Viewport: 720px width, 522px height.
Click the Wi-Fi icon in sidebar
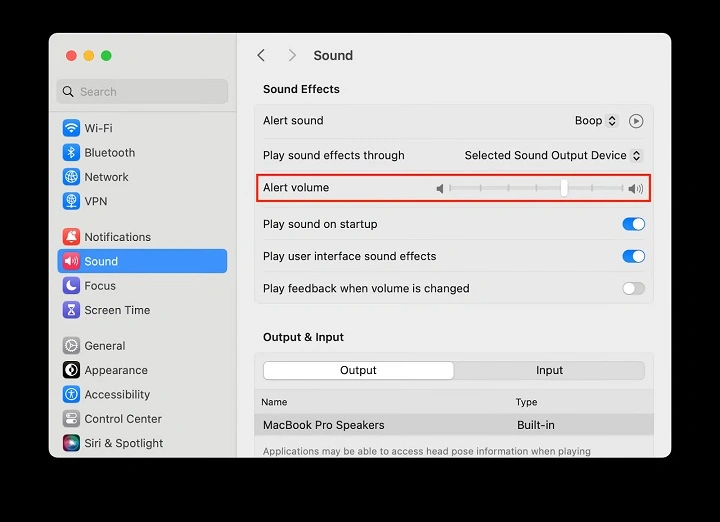[x=71, y=128]
